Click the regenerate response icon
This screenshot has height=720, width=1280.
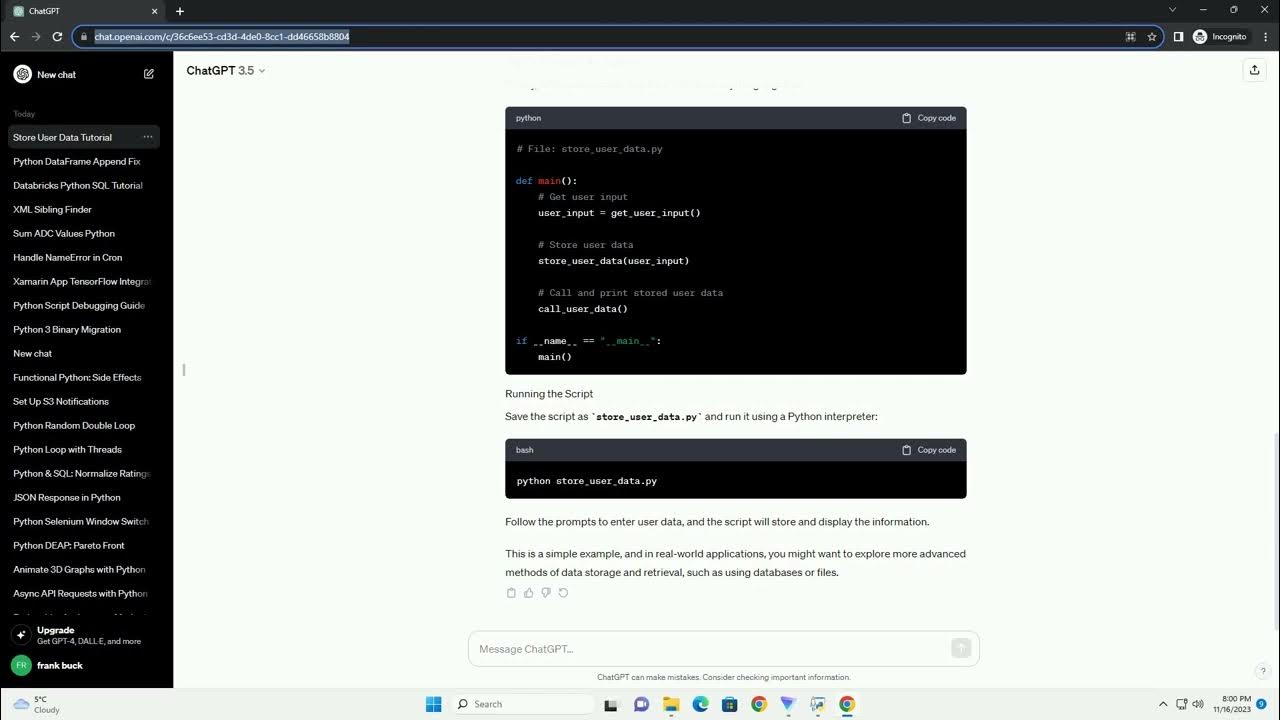coord(563,593)
